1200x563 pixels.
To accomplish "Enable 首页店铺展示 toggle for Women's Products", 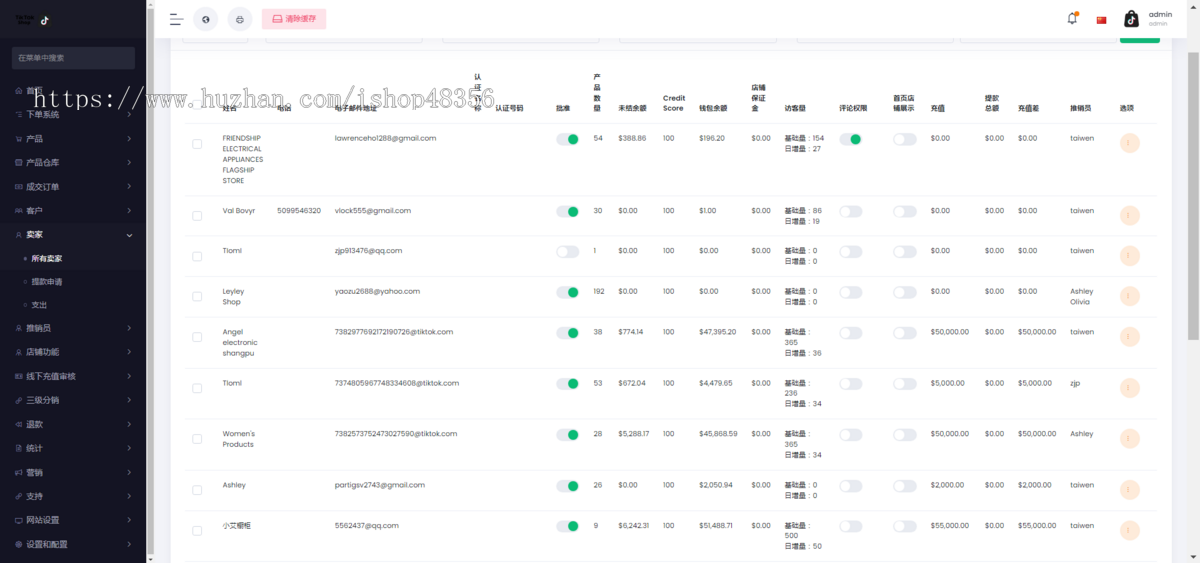I will pyautogui.click(x=904, y=435).
